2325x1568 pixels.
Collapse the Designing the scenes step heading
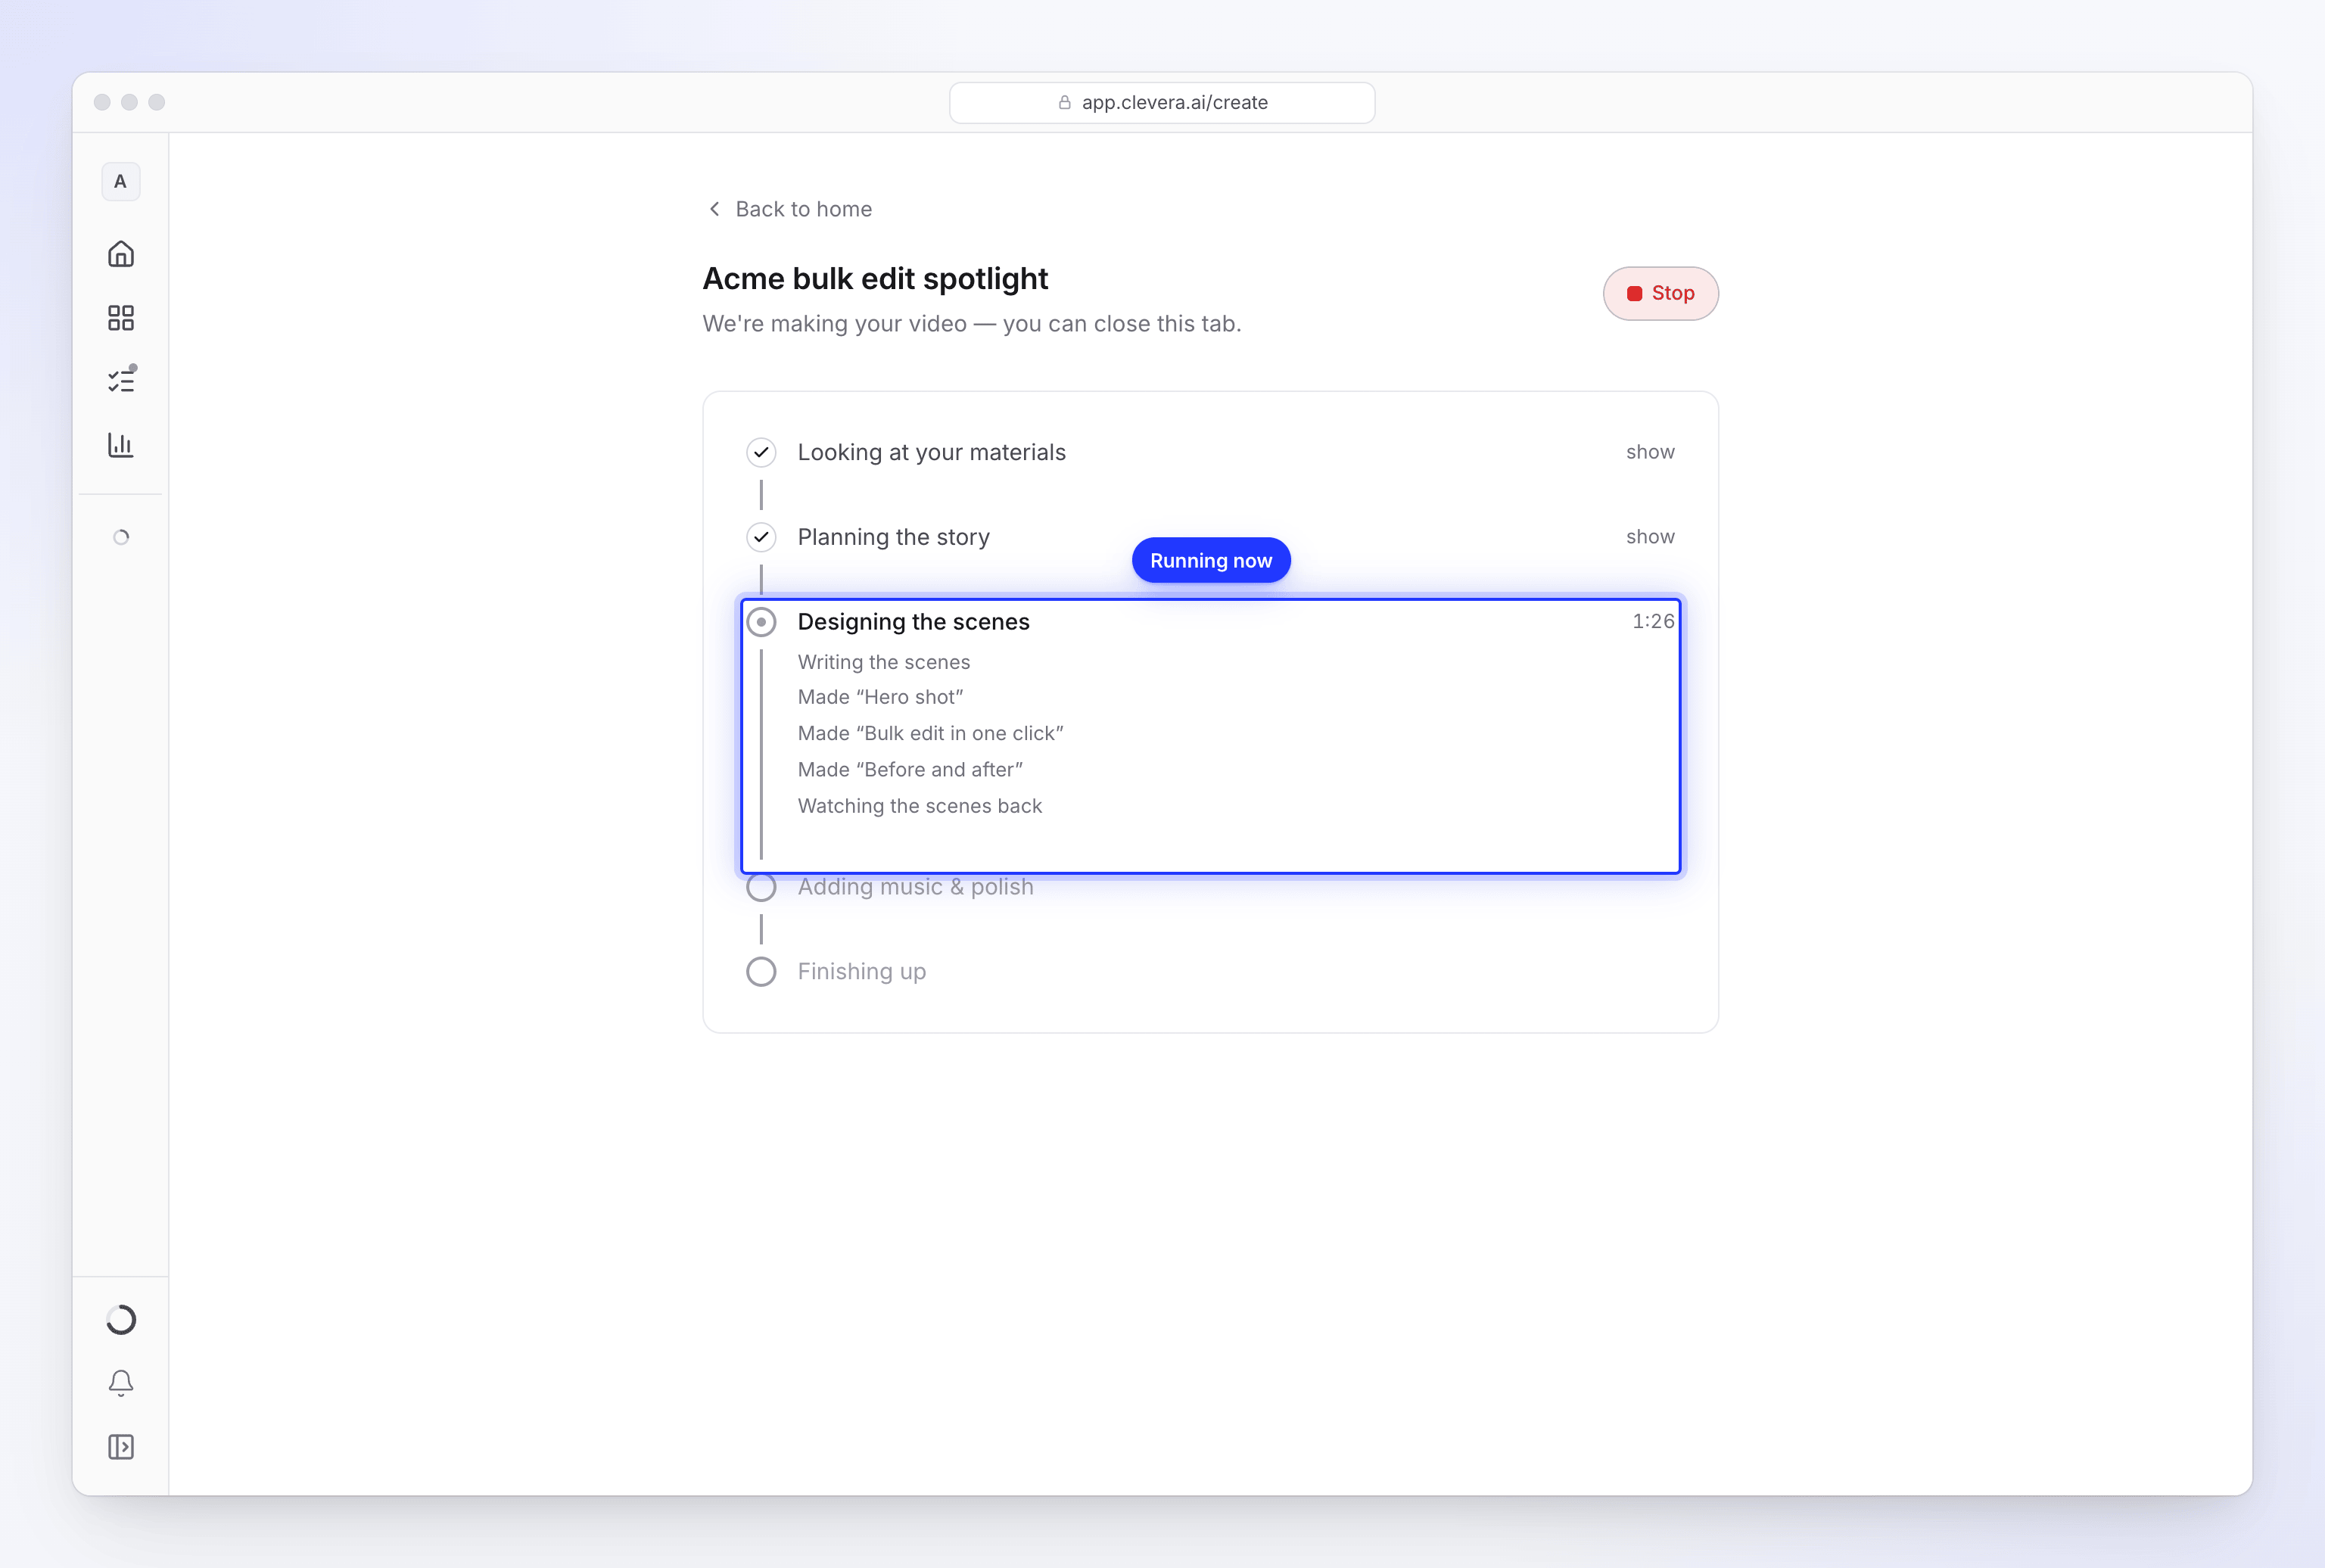pyautogui.click(x=913, y=622)
